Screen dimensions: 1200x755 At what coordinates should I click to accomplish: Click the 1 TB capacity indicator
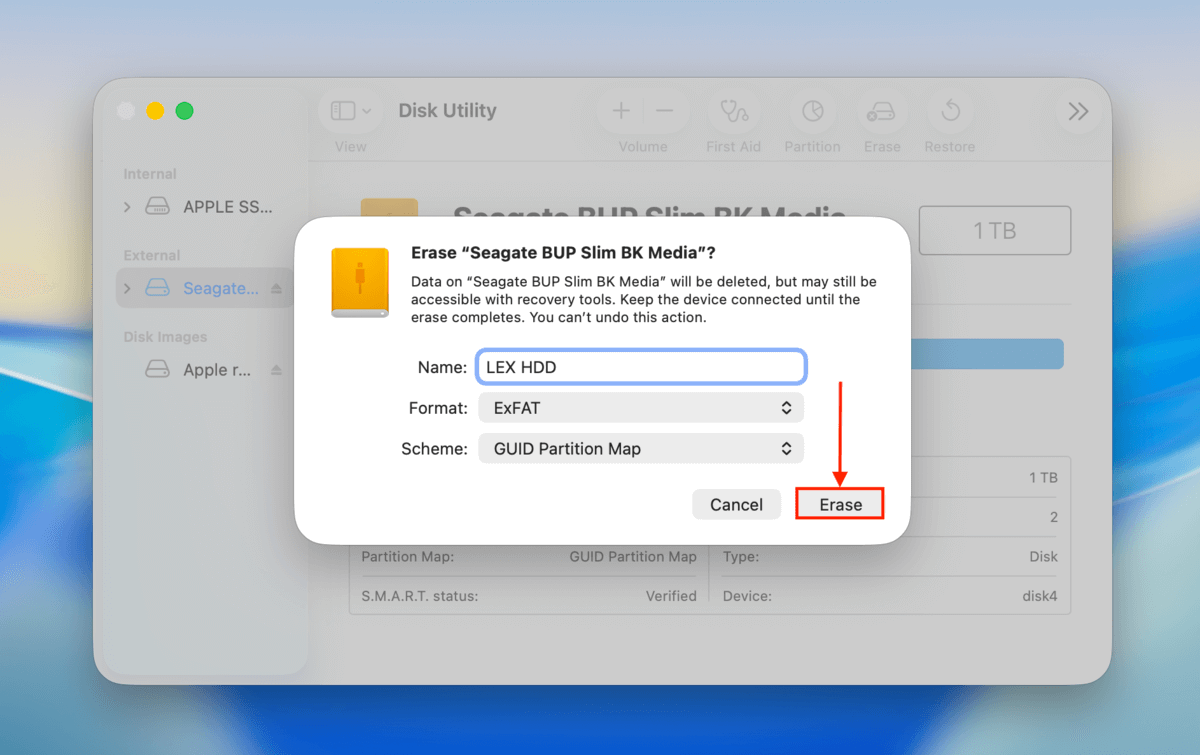[994, 230]
